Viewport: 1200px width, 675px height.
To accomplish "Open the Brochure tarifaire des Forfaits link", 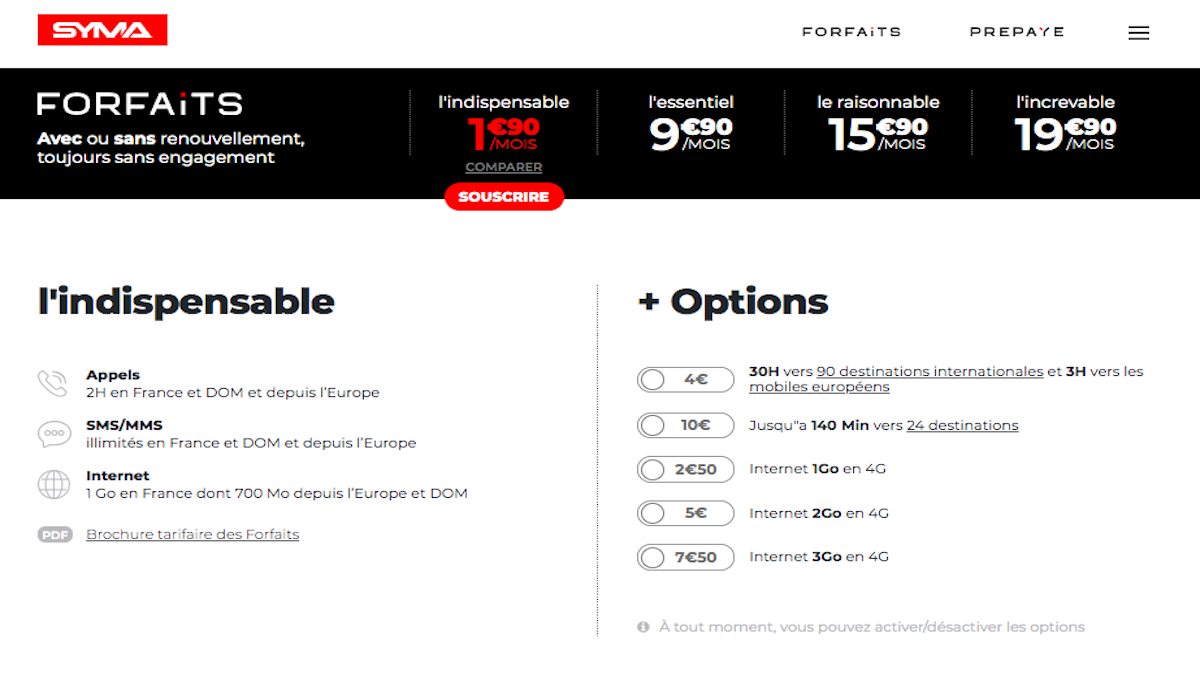I will click(193, 535).
